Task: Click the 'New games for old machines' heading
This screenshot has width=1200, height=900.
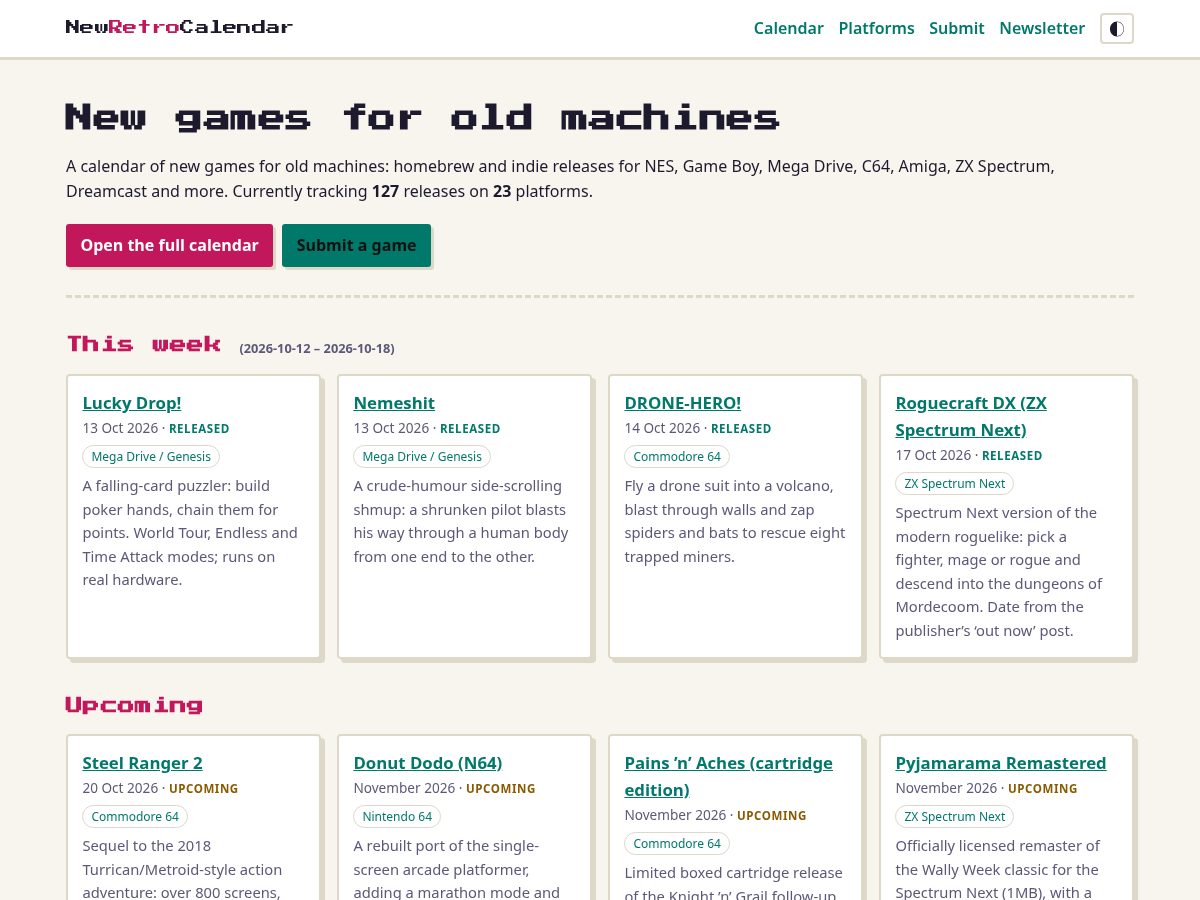Action: point(422,117)
